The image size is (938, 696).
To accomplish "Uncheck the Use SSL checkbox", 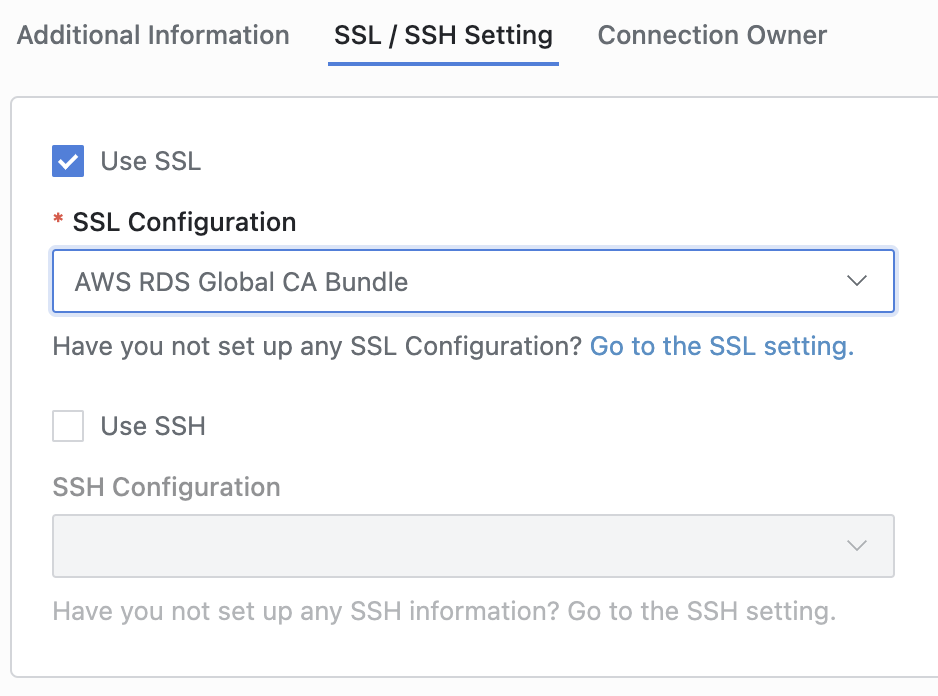I will tap(68, 161).
